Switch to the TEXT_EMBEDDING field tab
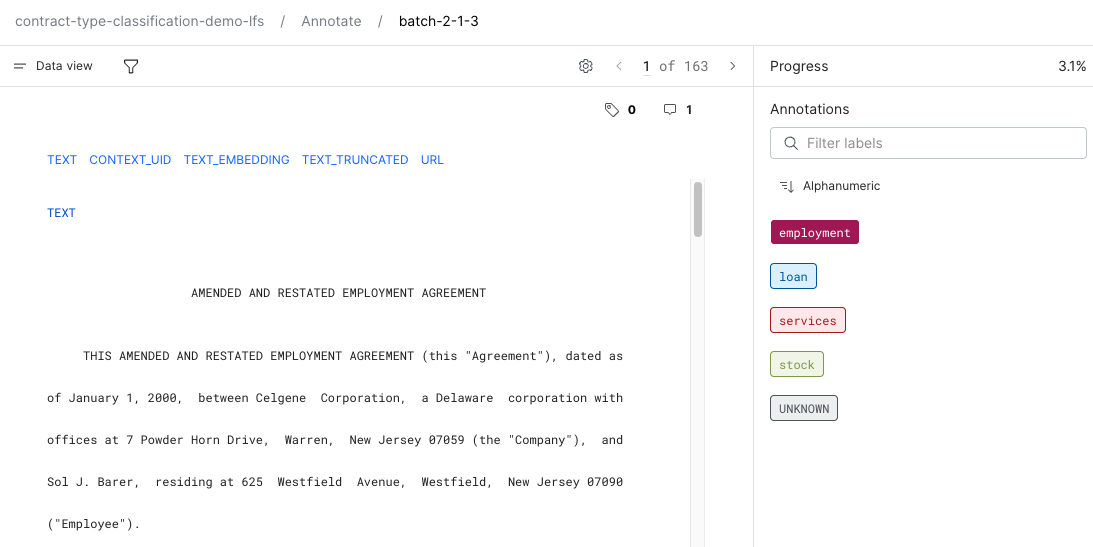 pos(236,160)
